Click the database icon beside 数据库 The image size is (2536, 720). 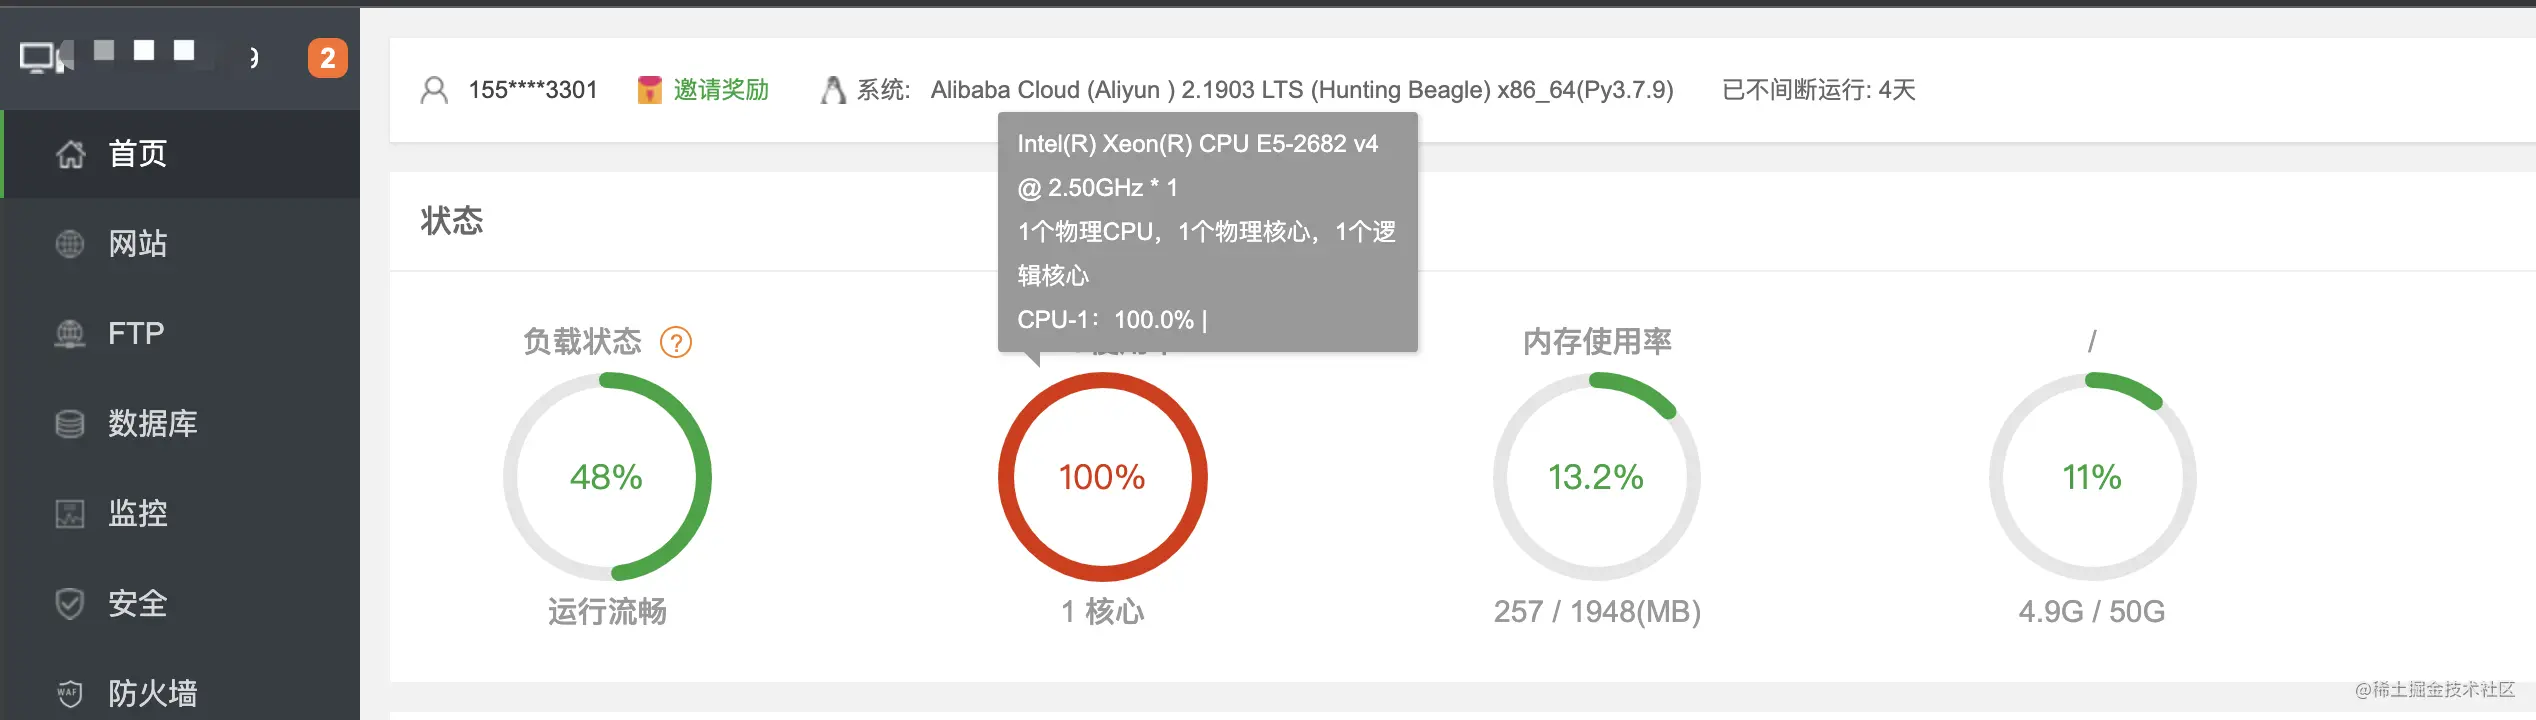tap(70, 424)
